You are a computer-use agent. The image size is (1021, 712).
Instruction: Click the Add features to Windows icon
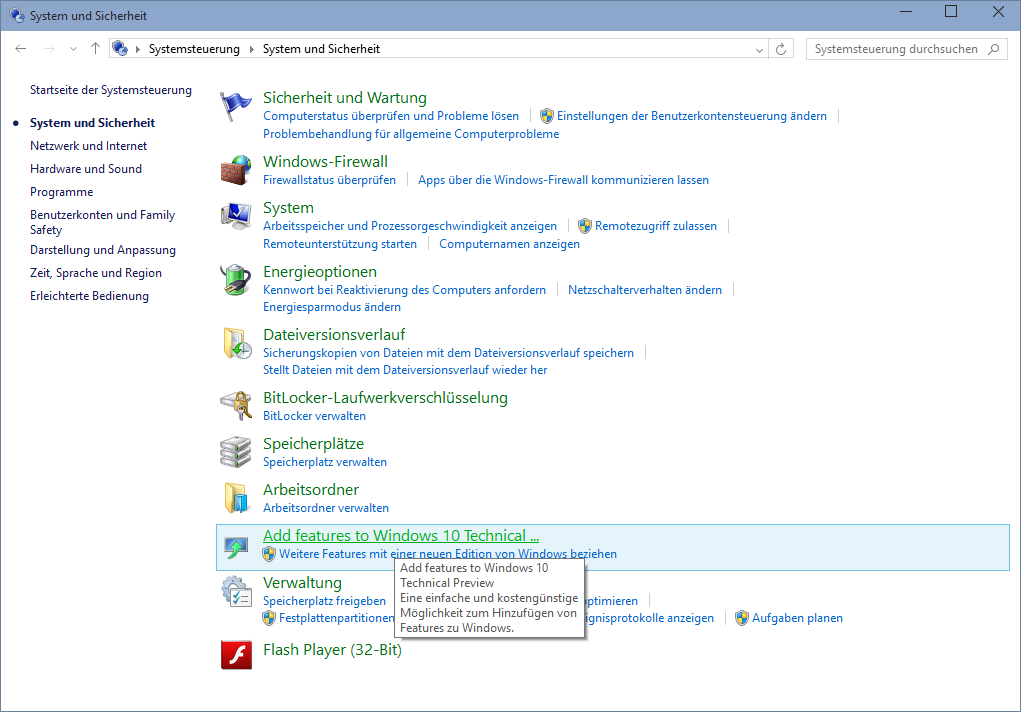[x=236, y=546]
